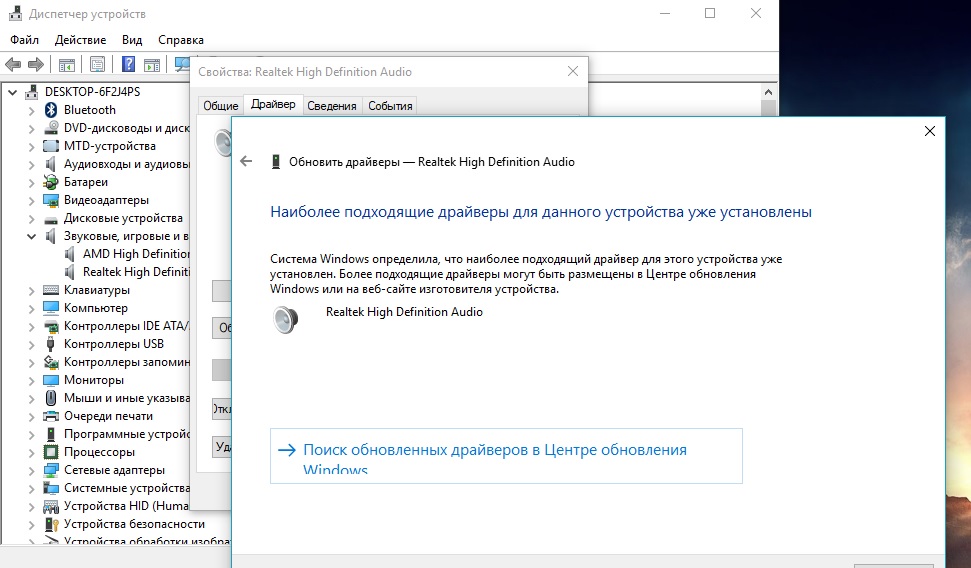
Task: Click the DVD drives category icon
Action: pyautogui.click(x=51, y=128)
